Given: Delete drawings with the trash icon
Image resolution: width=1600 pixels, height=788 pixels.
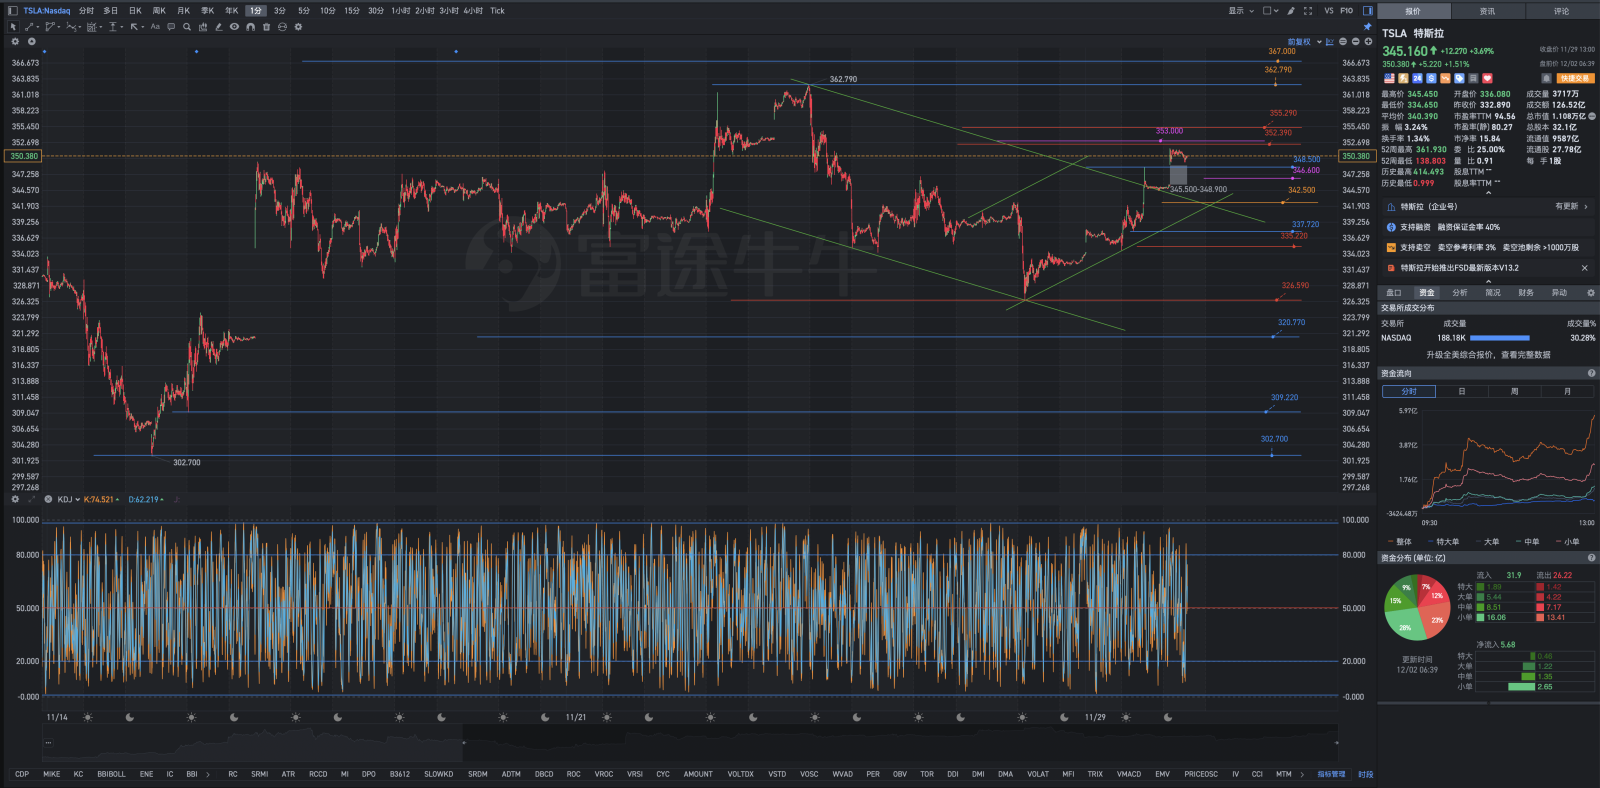Looking at the screenshot, I should 266,27.
